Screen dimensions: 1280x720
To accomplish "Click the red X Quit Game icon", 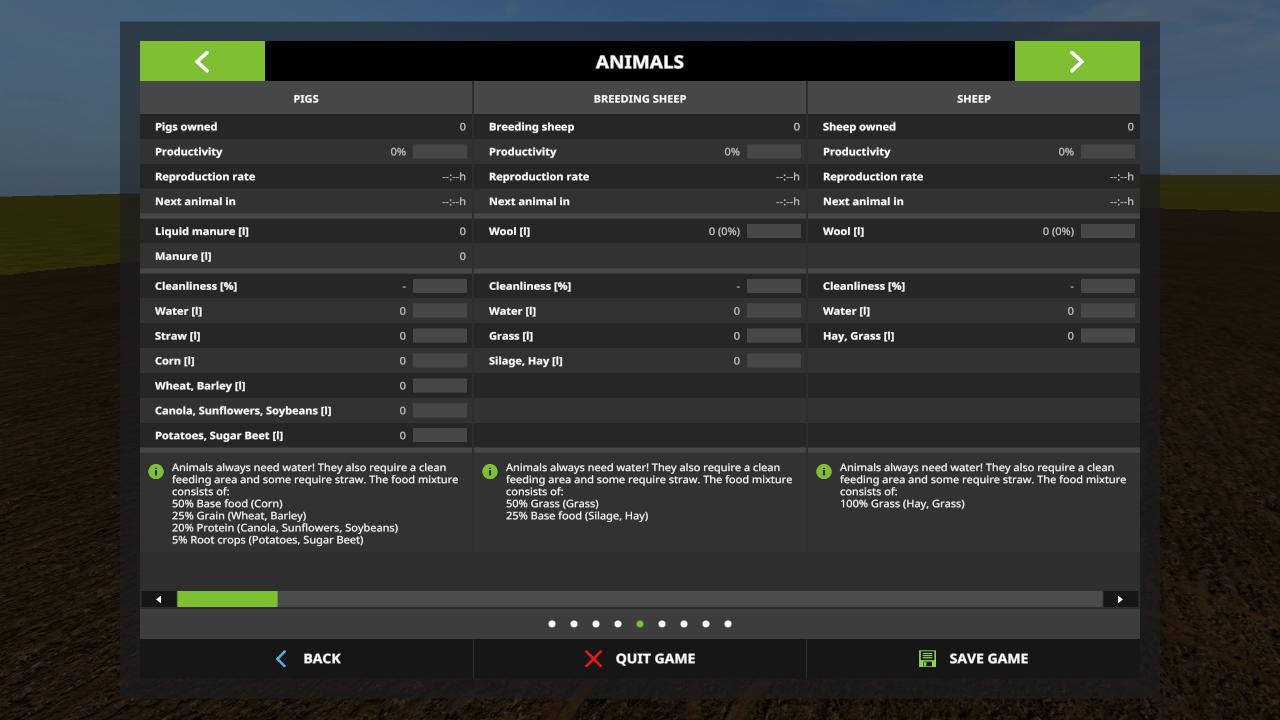I will coord(594,658).
